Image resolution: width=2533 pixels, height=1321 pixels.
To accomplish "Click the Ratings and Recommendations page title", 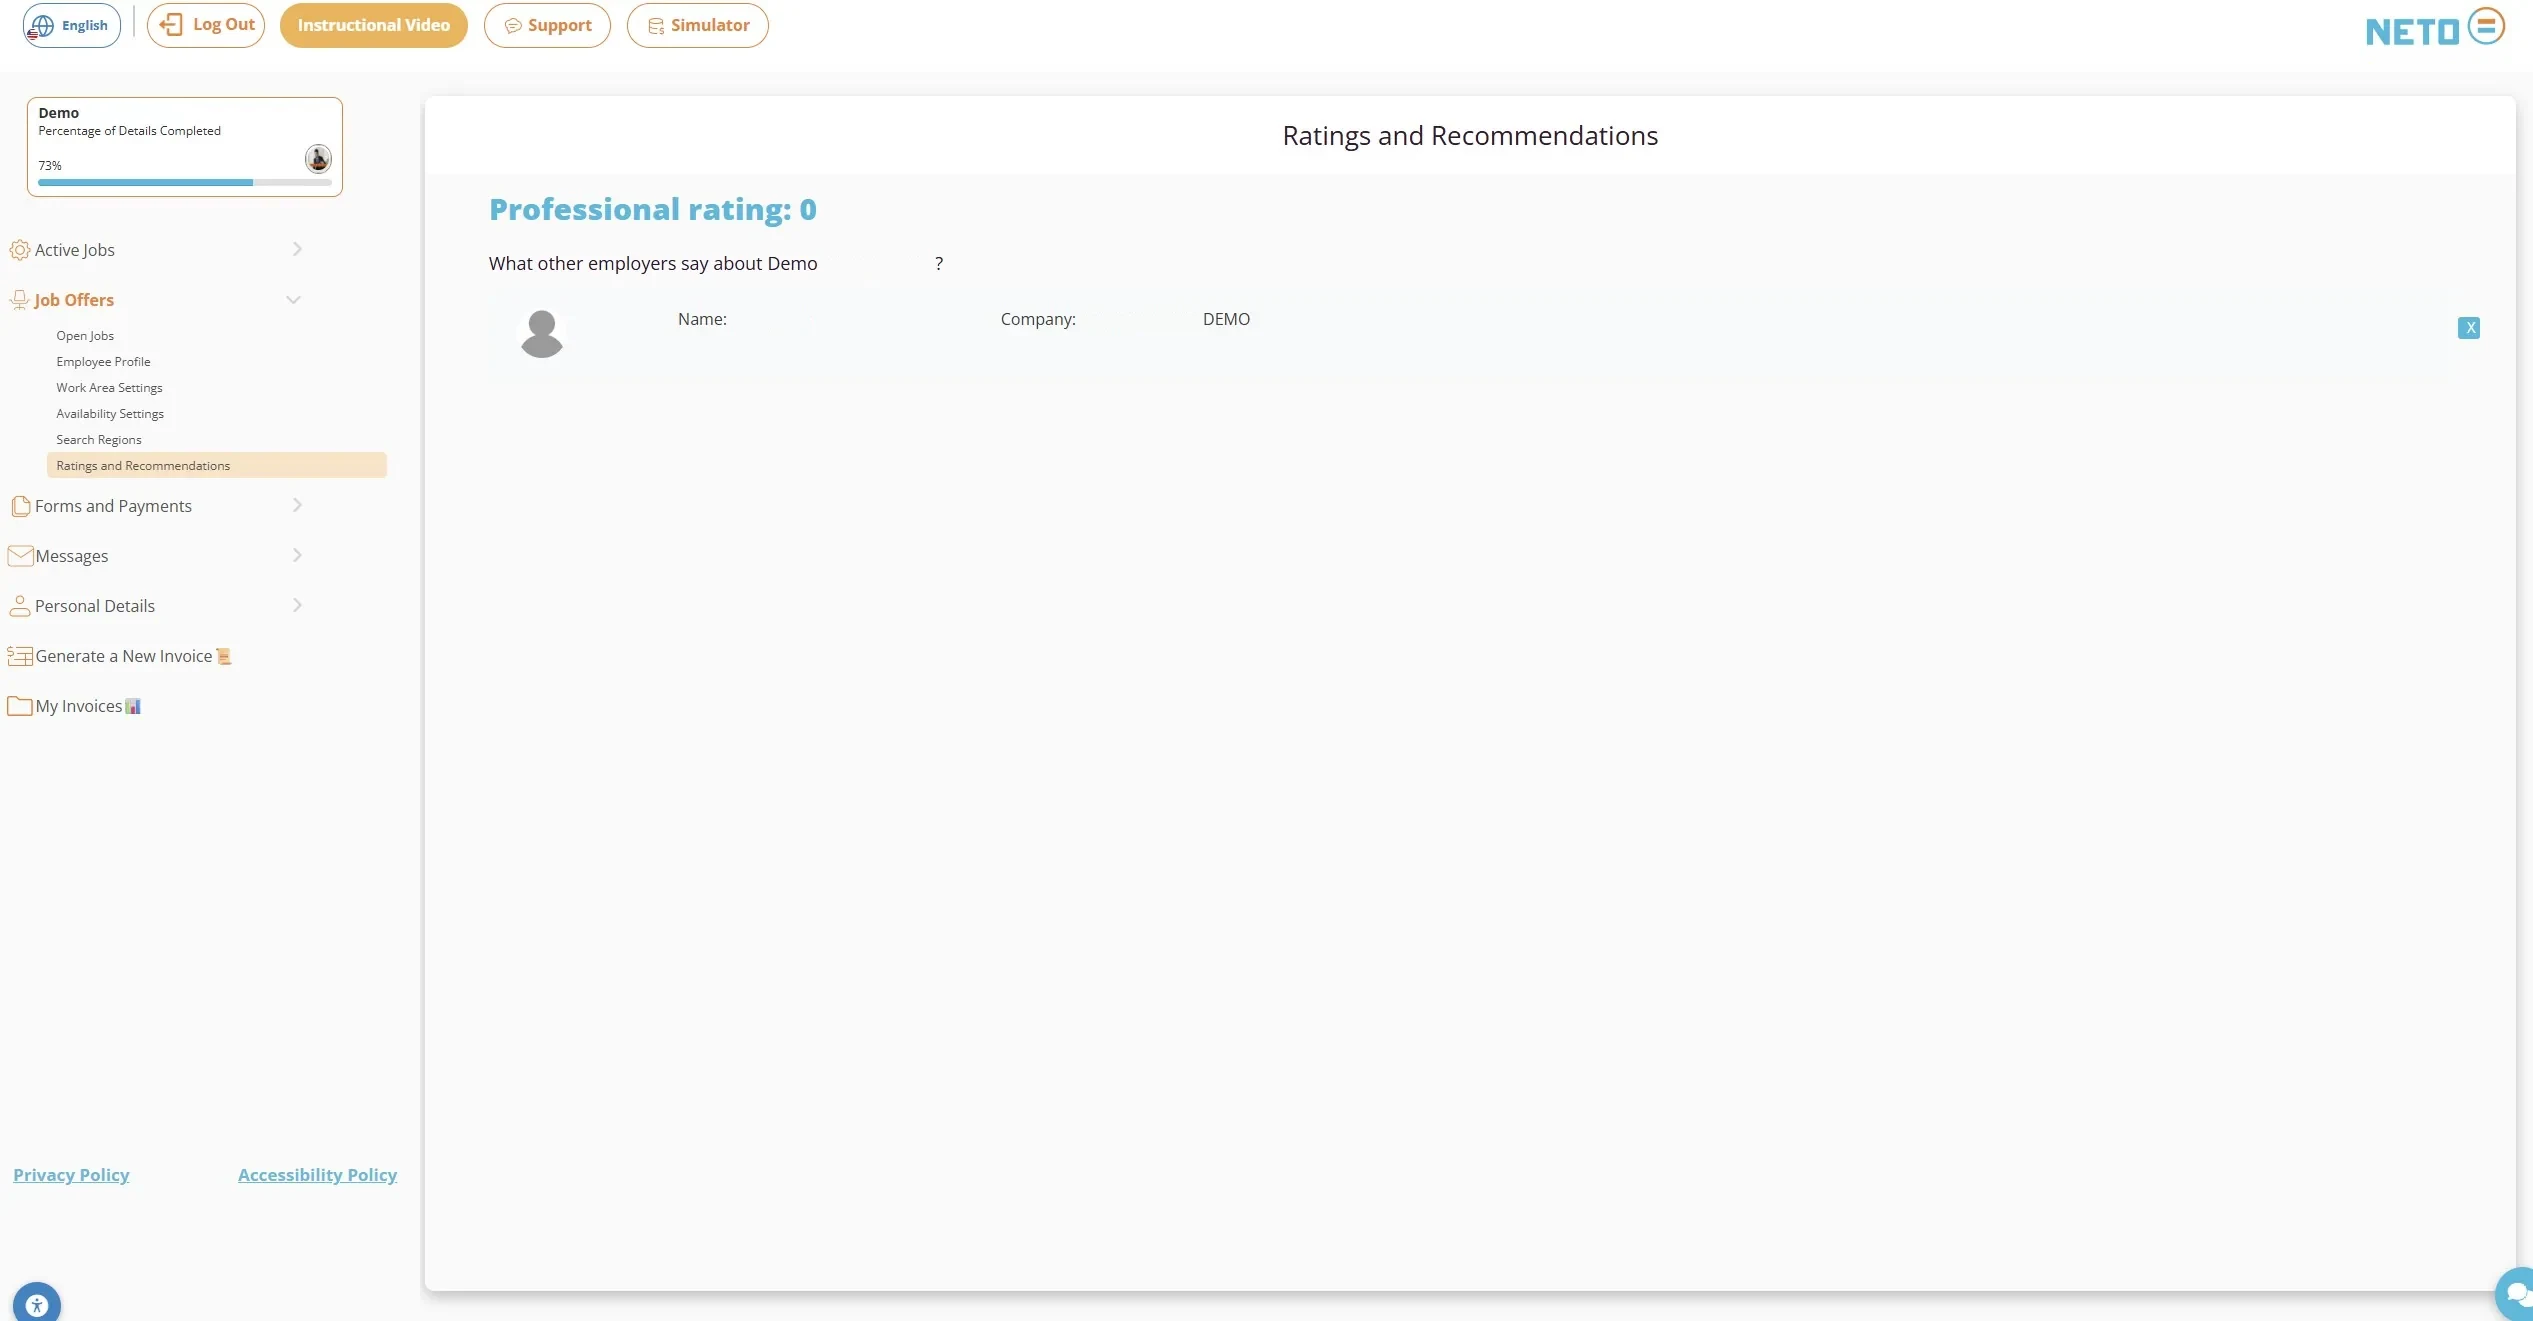I will [1470, 136].
